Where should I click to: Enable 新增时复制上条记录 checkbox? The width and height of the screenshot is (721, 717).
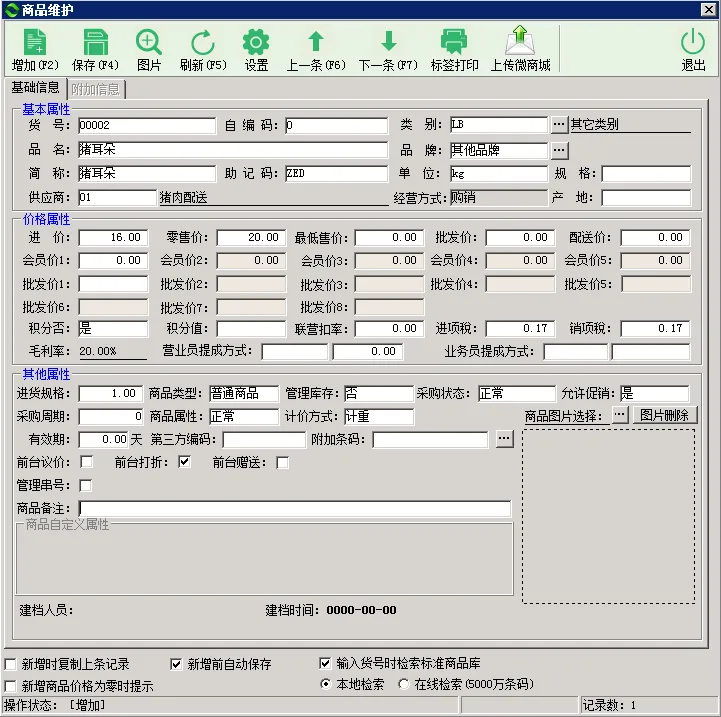point(11,664)
